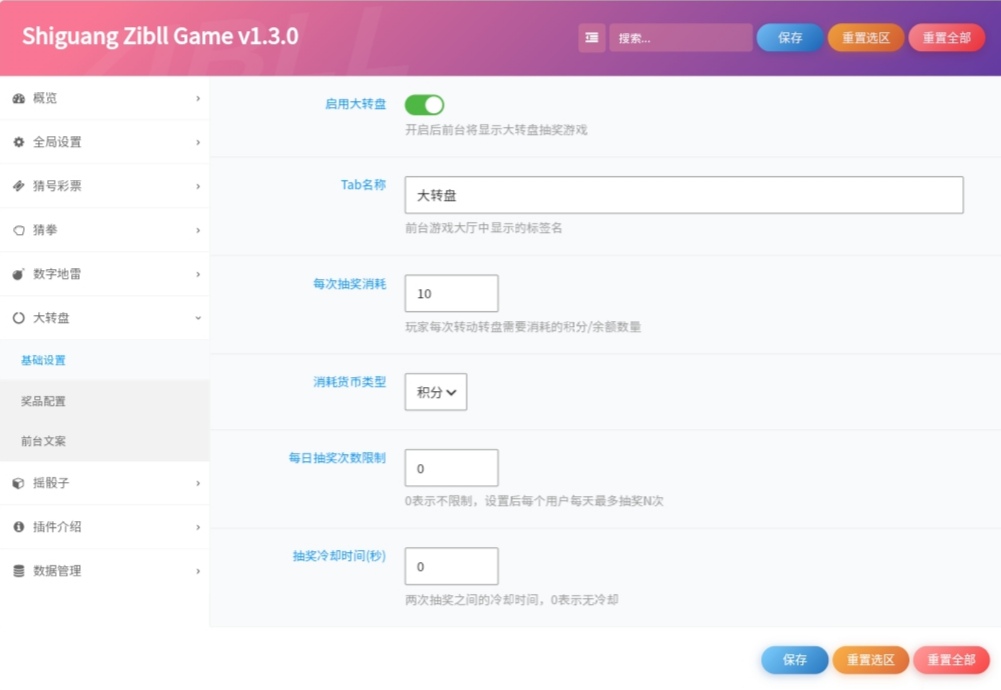Click the 每日抽奖次数限制 number field
This screenshot has height=690, width=1001.
[451, 469]
